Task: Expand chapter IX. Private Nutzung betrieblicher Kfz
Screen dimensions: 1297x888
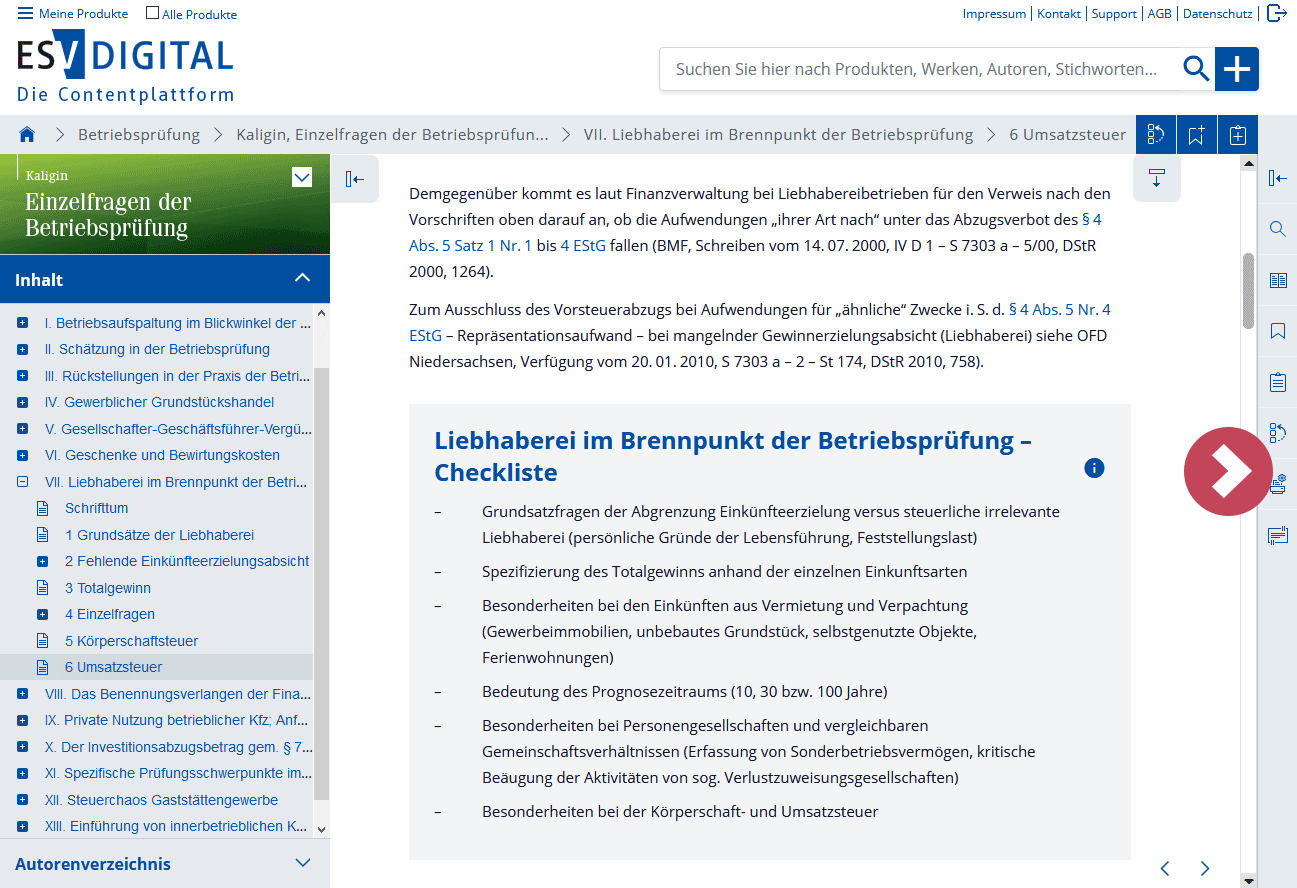Action: pyautogui.click(x=22, y=720)
